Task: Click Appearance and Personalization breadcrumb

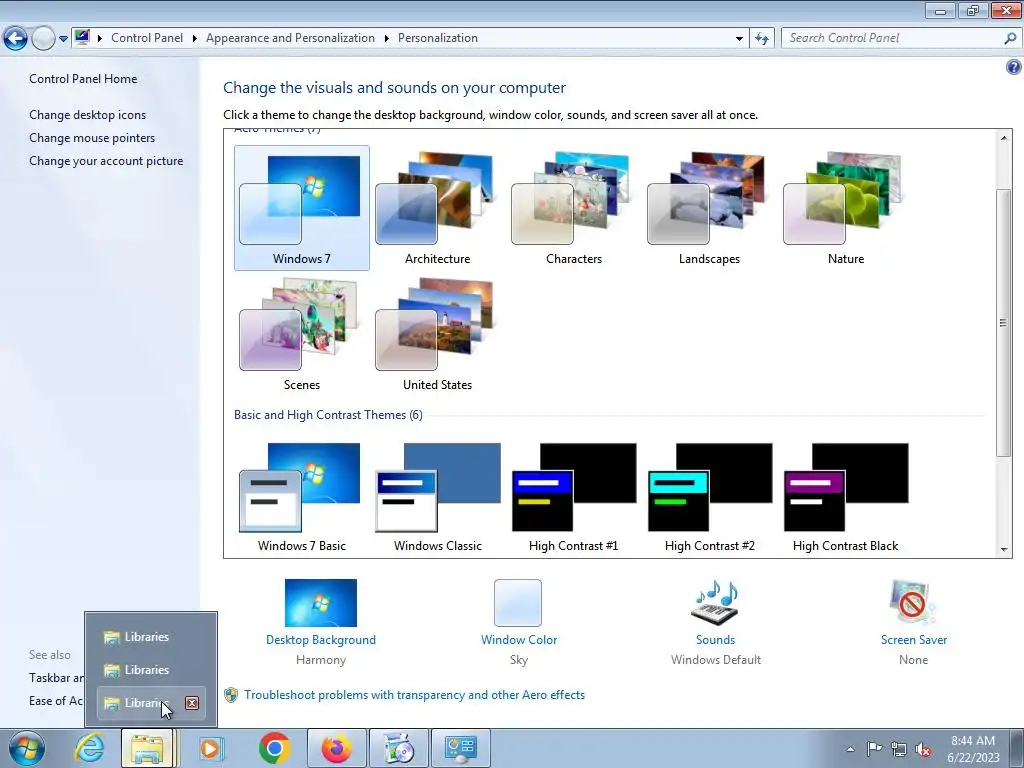Action: 291,38
